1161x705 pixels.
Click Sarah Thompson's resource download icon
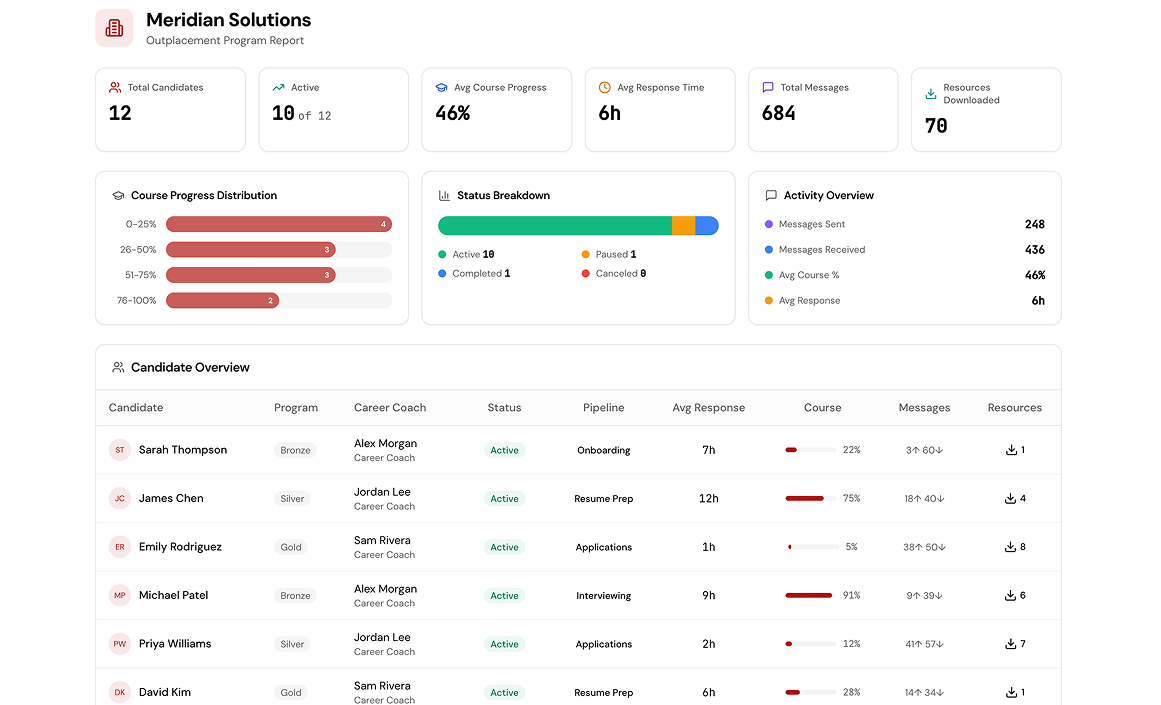tap(1011, 450)
